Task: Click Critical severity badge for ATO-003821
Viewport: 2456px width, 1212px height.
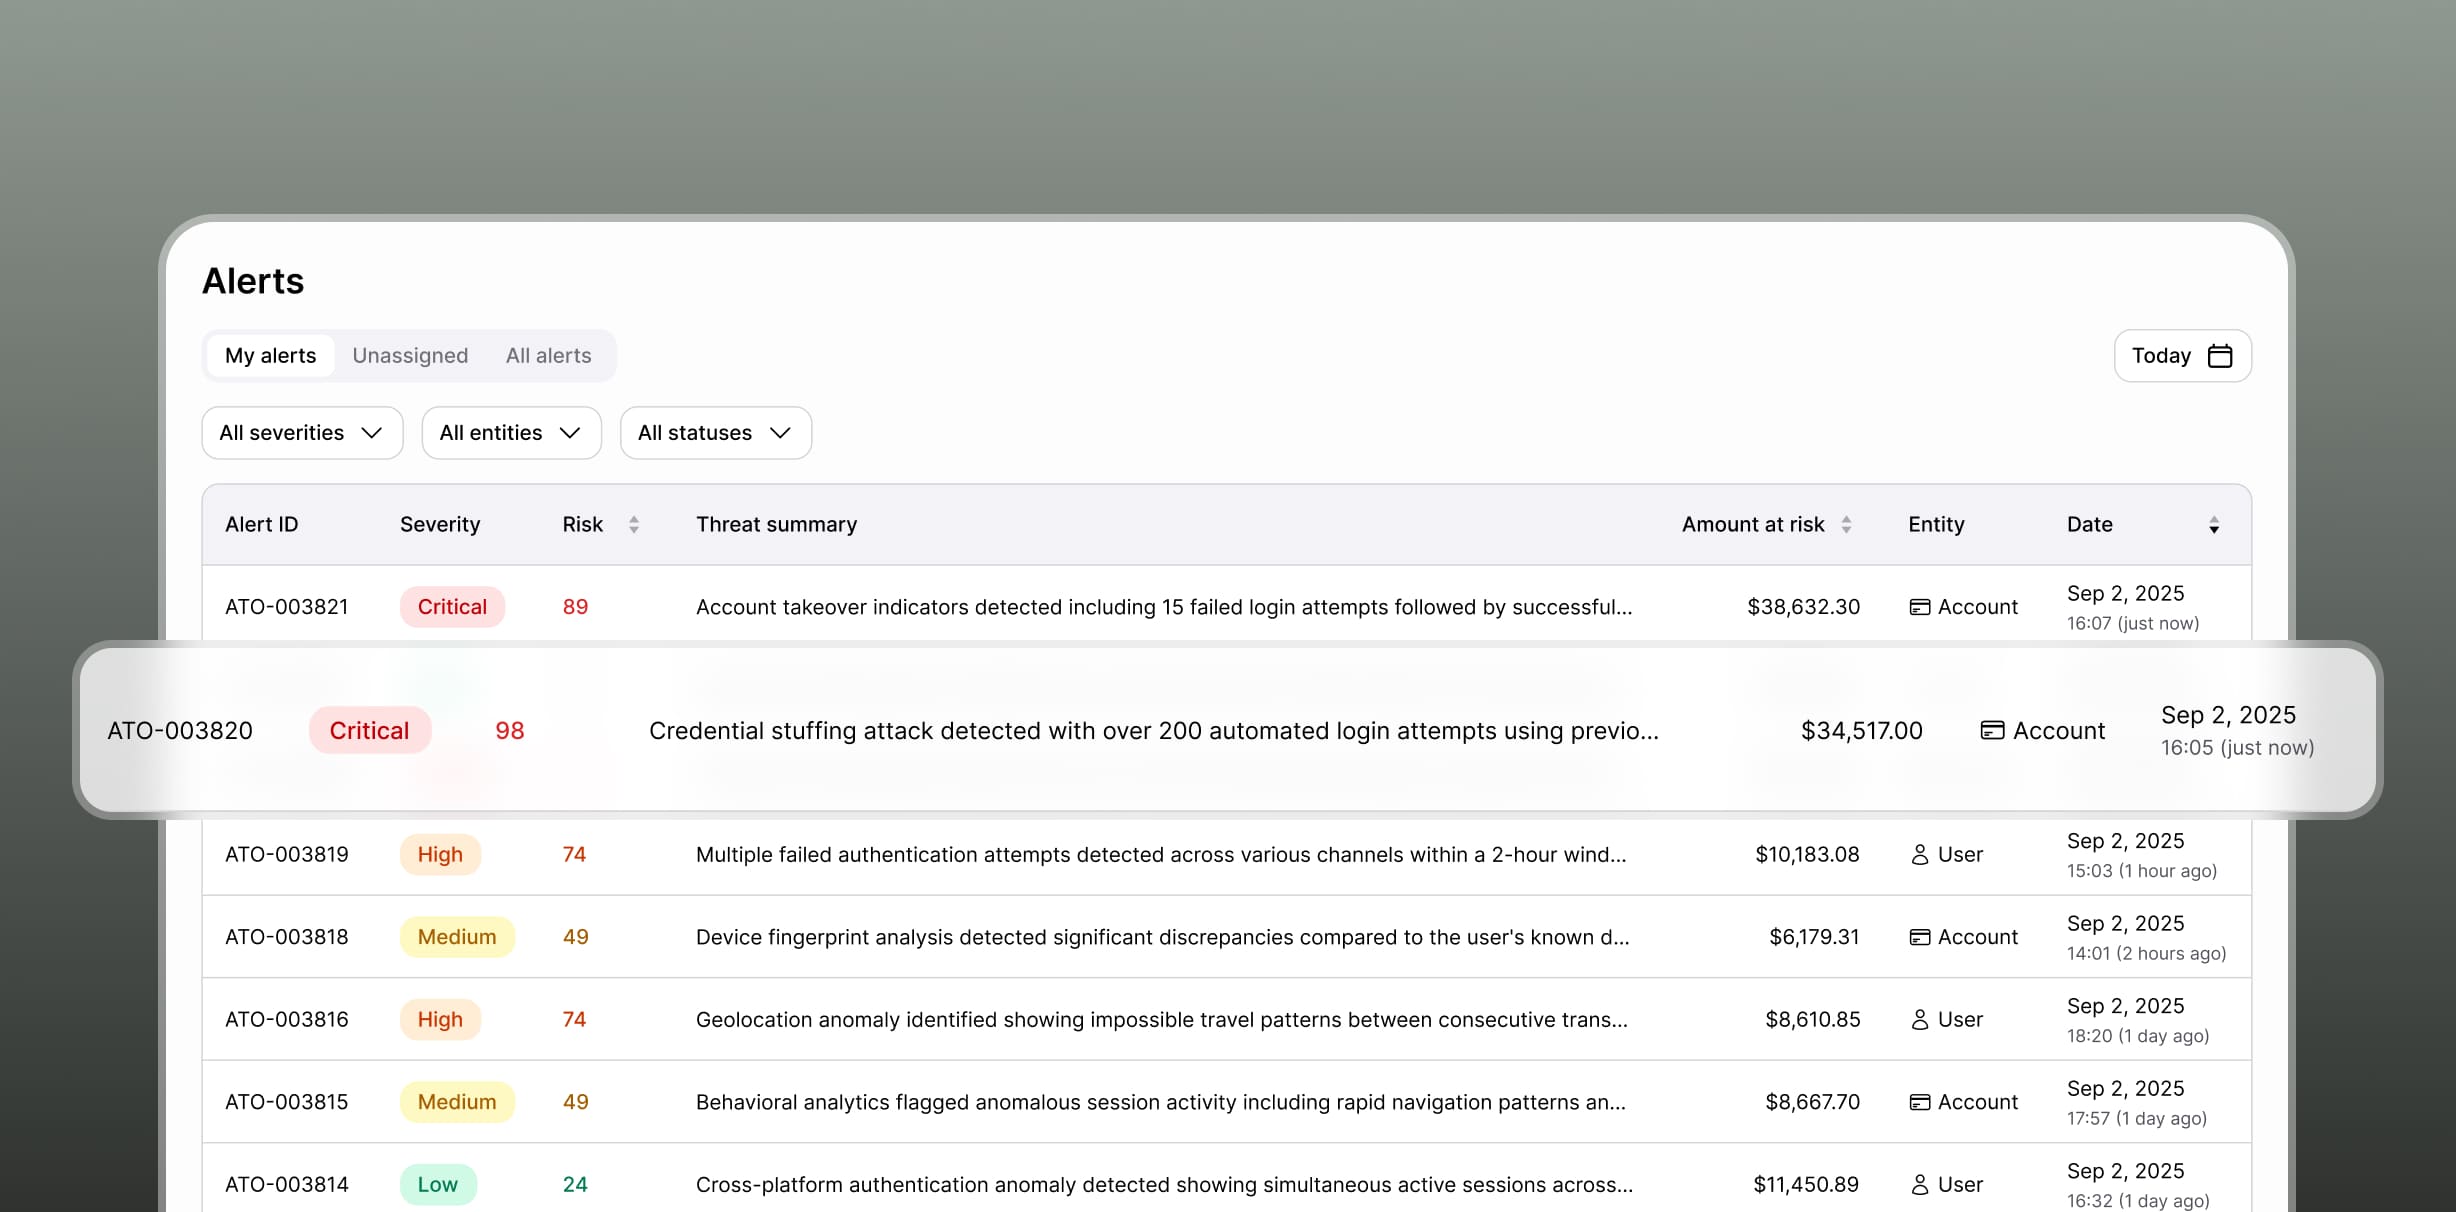Action: pos(452,607)
